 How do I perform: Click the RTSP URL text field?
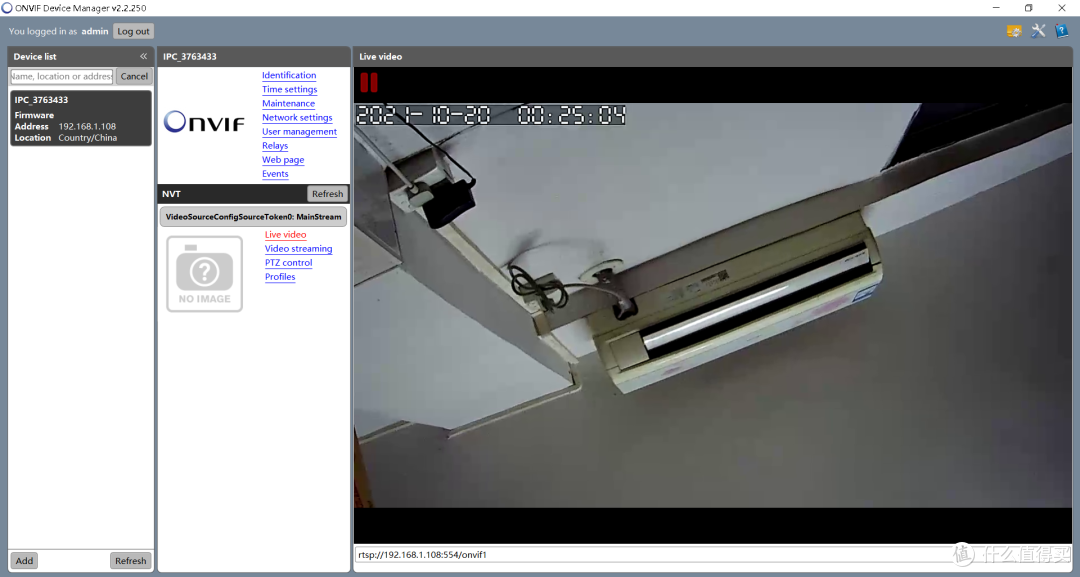[650, 554]
